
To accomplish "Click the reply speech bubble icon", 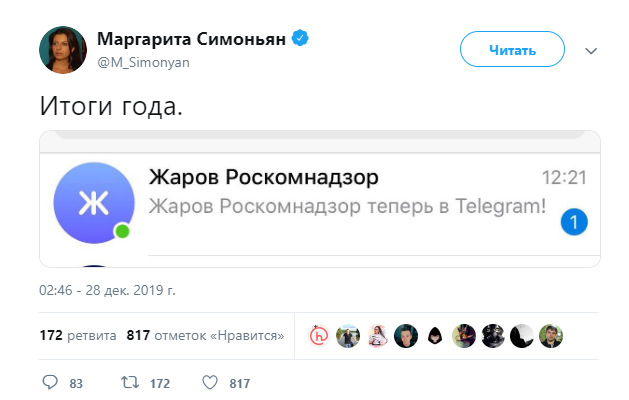I will tap(51, 382).
